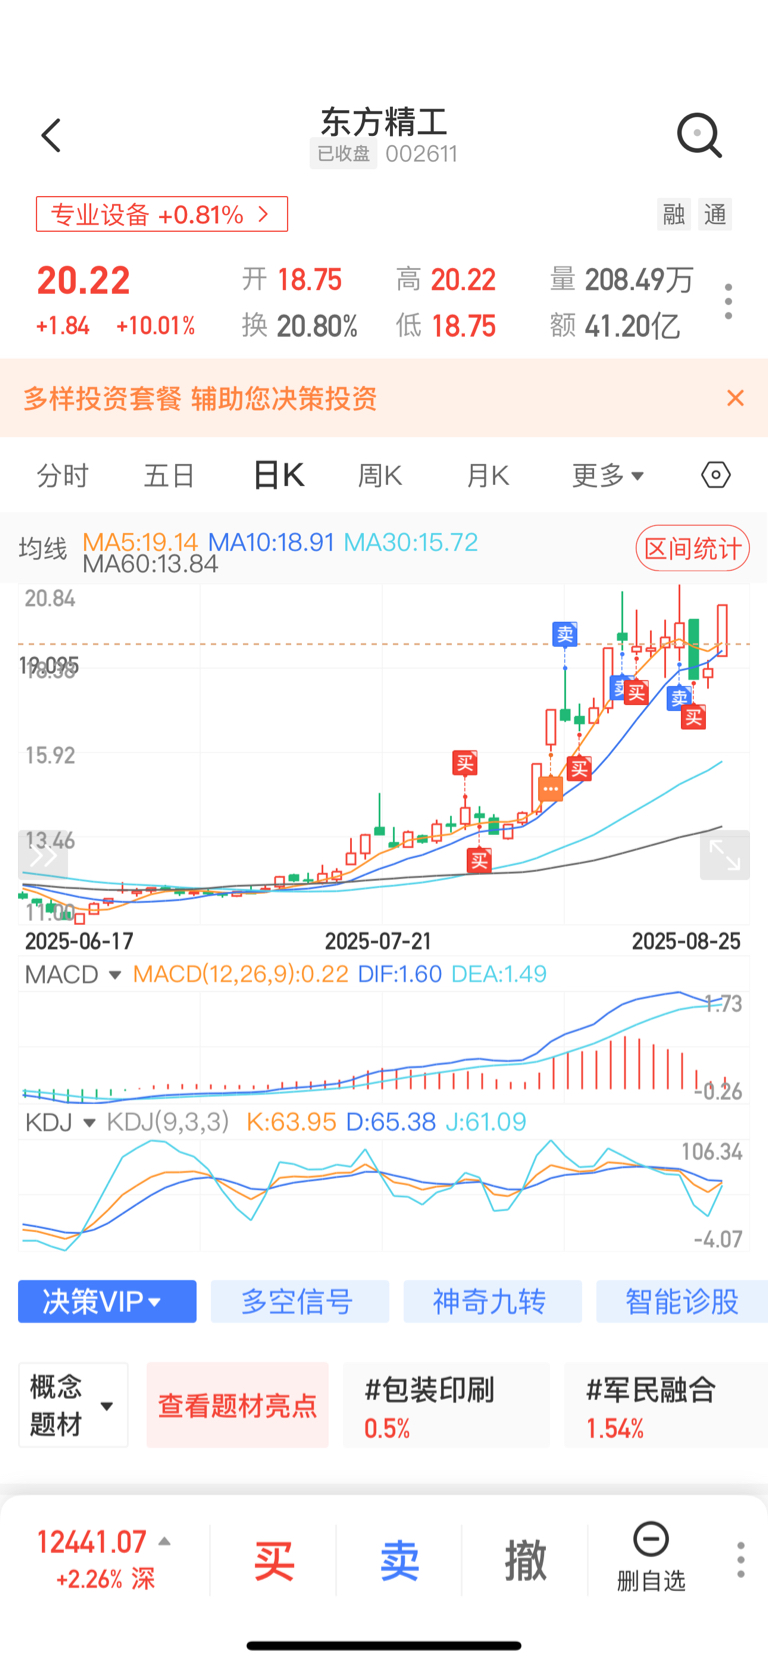Screen dimensions: 768x1665
Task: Expand the 概念题材 dropdown
Action: [x=73, y=1405]
